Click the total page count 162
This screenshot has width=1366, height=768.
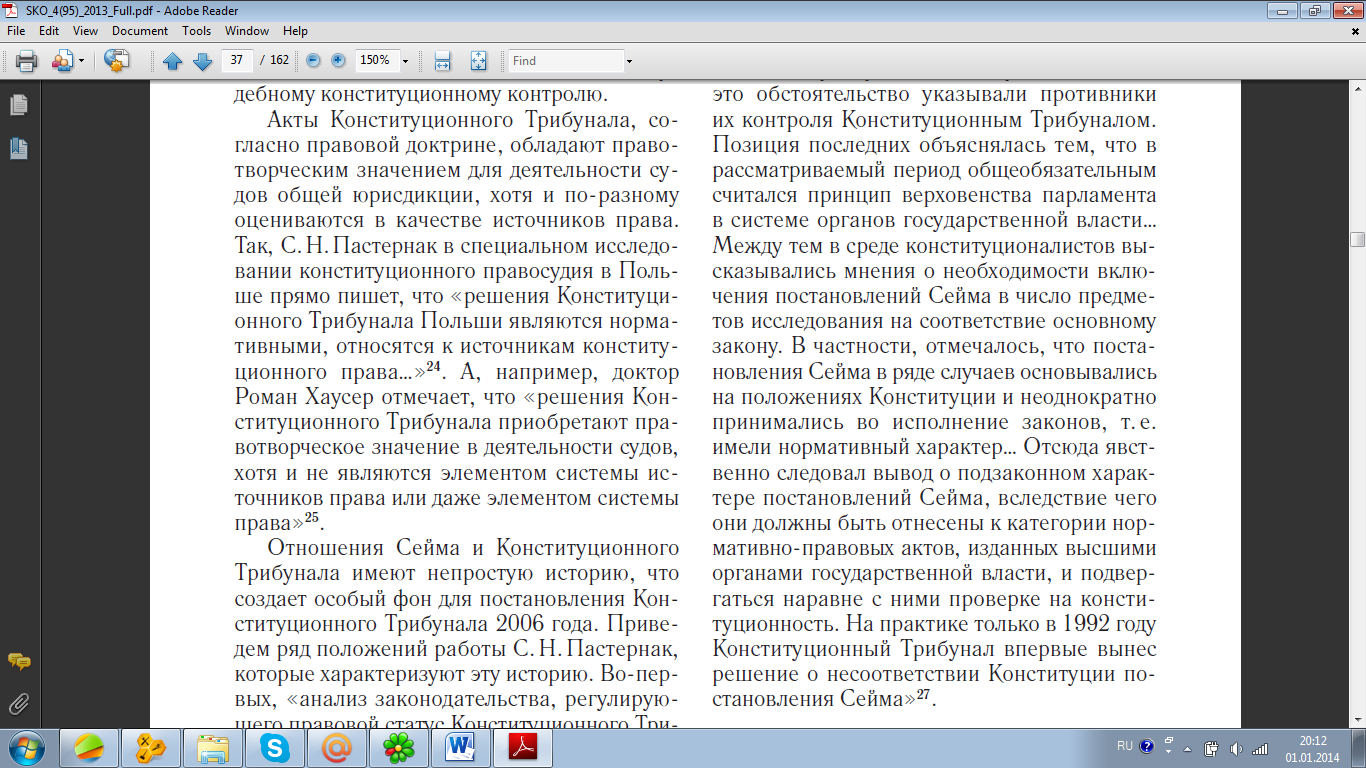click(279, 60)
